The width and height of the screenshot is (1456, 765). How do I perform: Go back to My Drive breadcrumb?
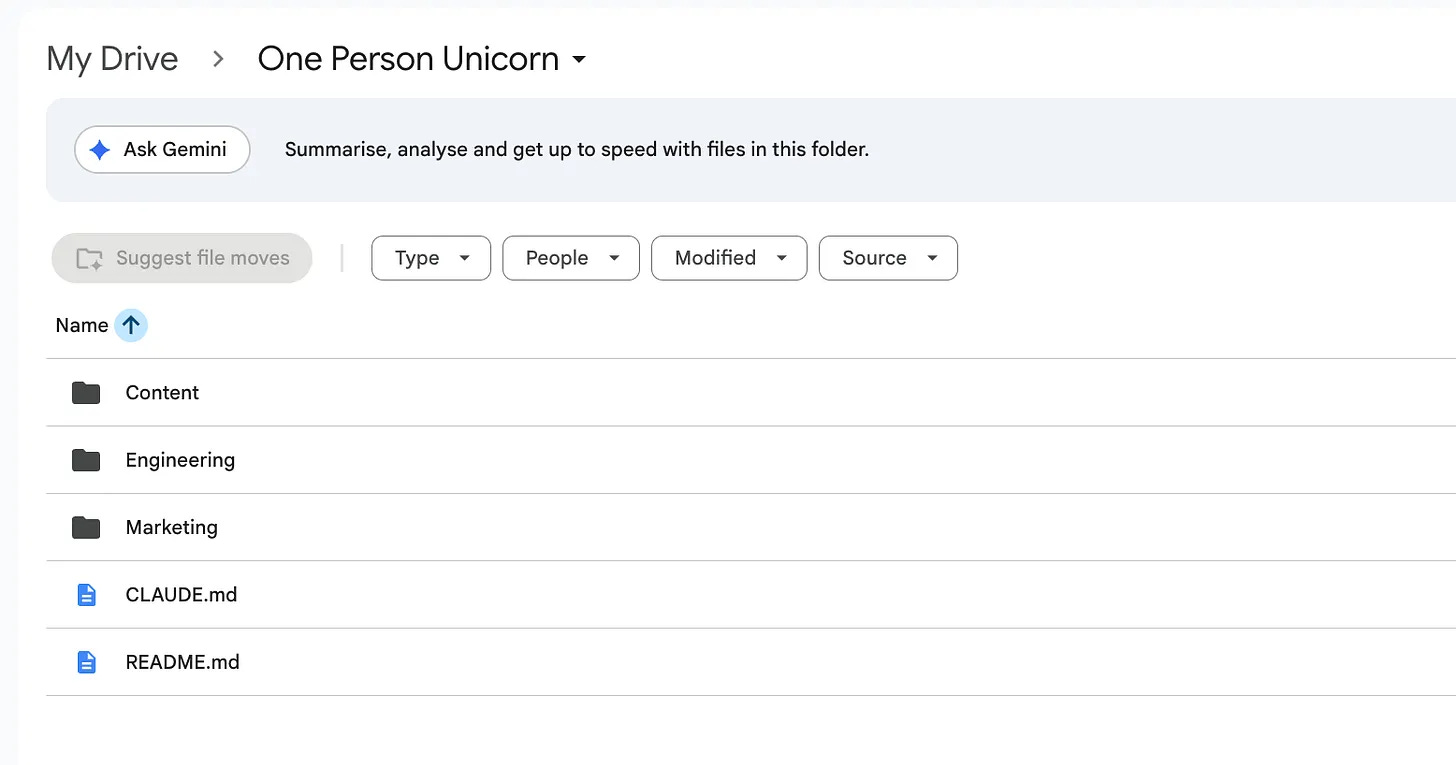click(x=112, y=59)
